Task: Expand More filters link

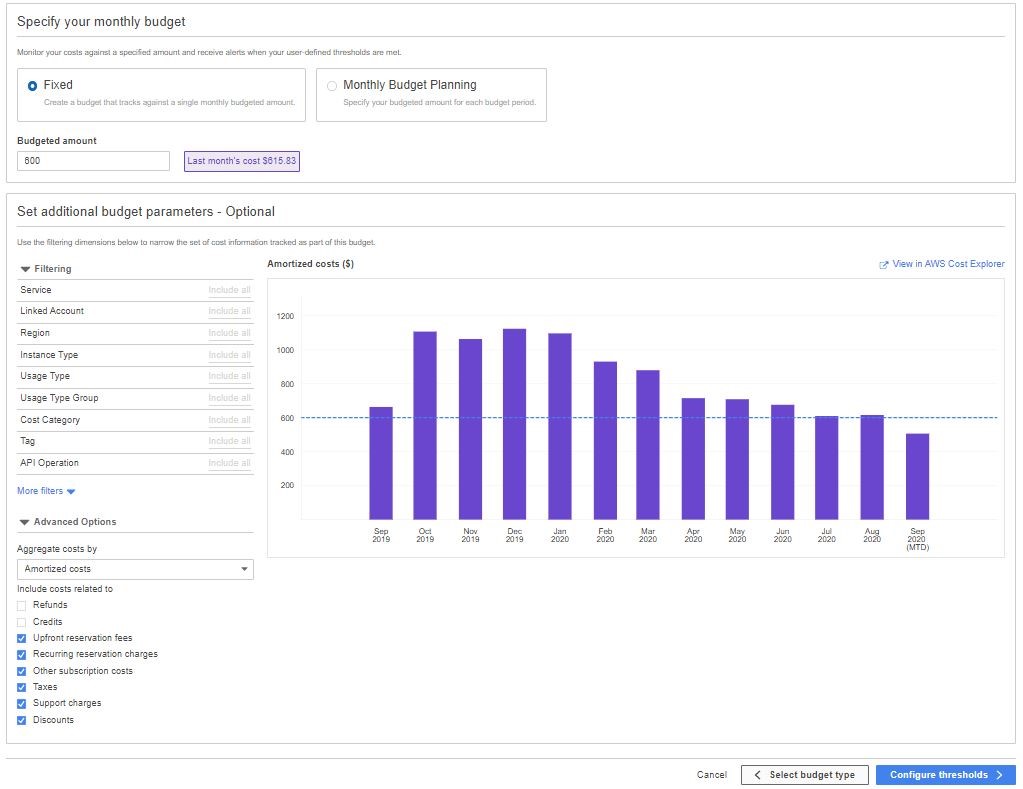Action: tap(46, 491)
